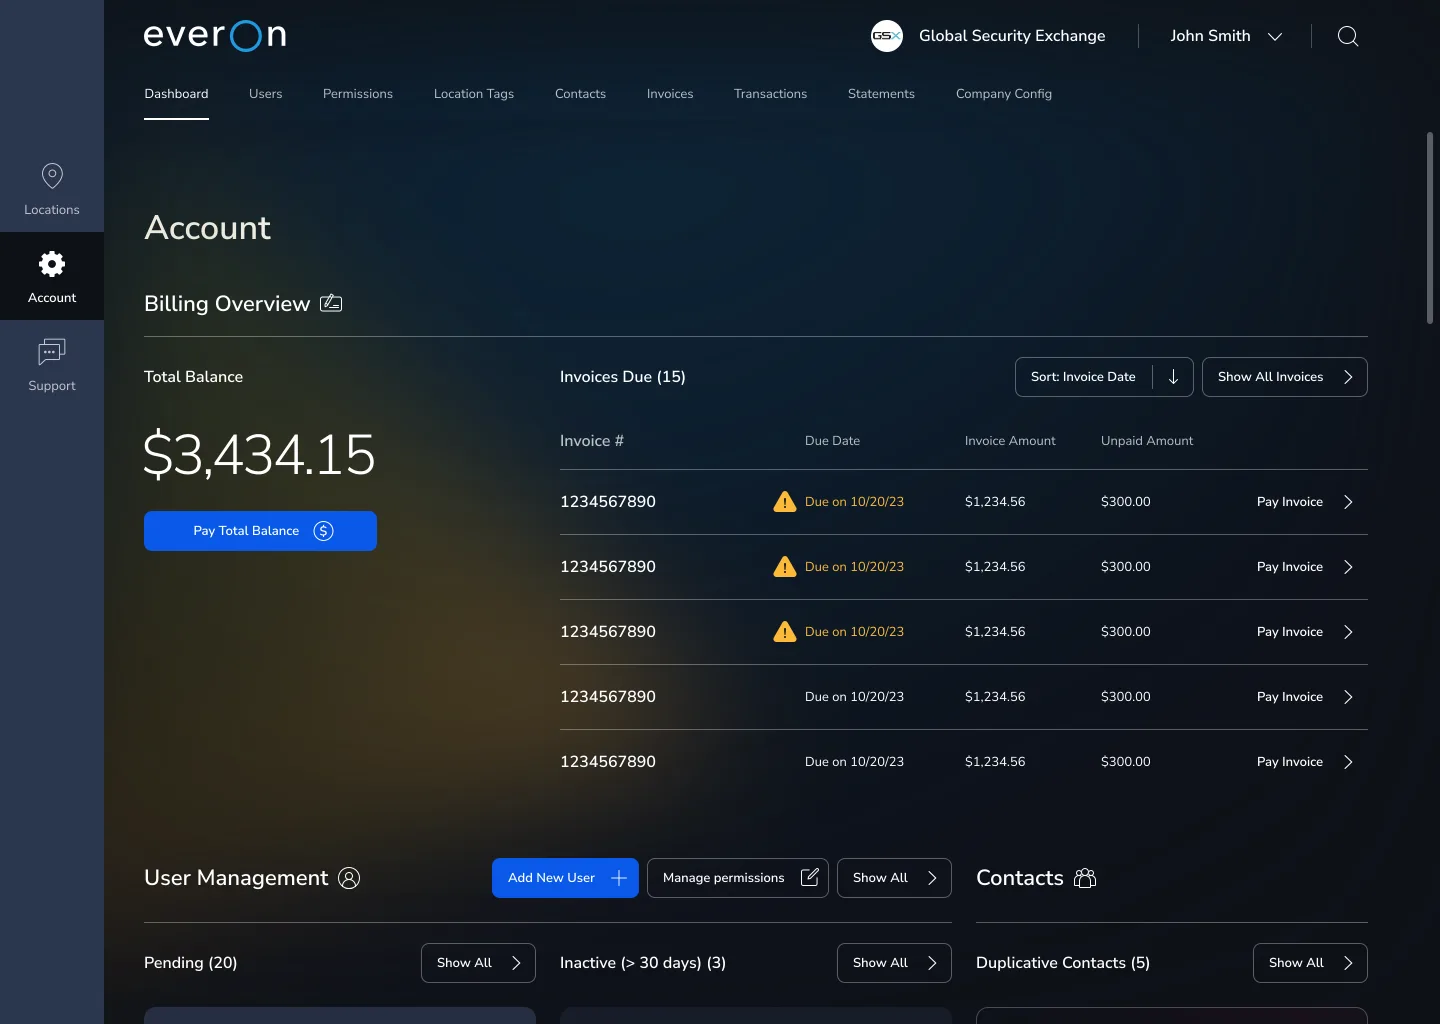The width and height of the screenshot is (1440, 1024).
Task: Click the User Management profile icon
Action: click(349, 878)
